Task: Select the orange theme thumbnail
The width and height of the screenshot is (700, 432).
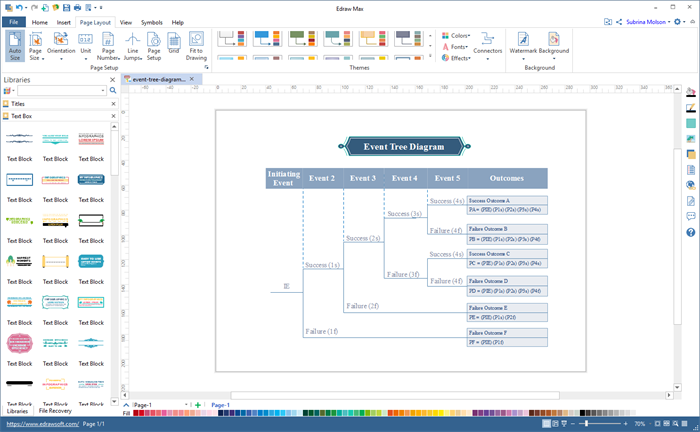Action: coord(373,39)
